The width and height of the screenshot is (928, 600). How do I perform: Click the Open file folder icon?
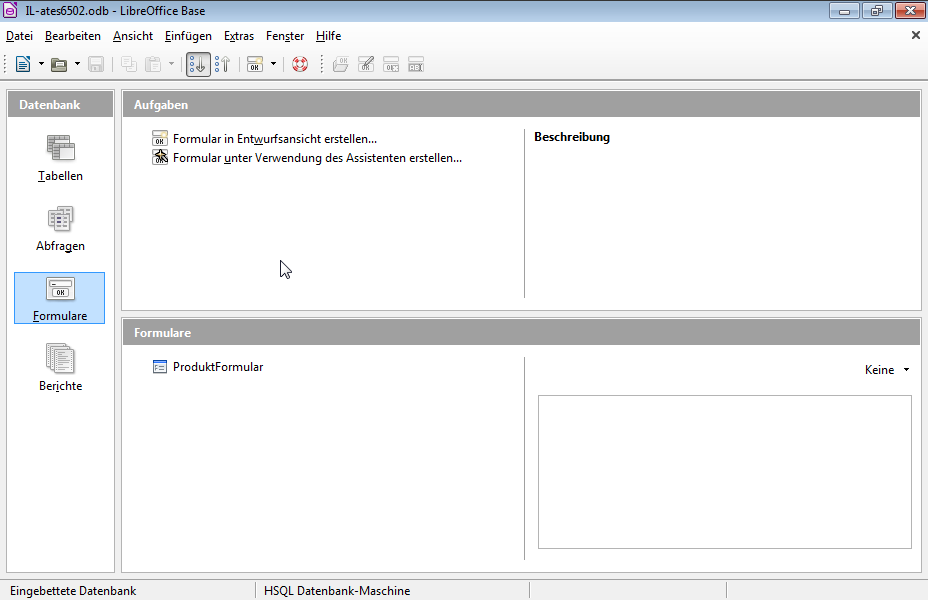(59, 64)
